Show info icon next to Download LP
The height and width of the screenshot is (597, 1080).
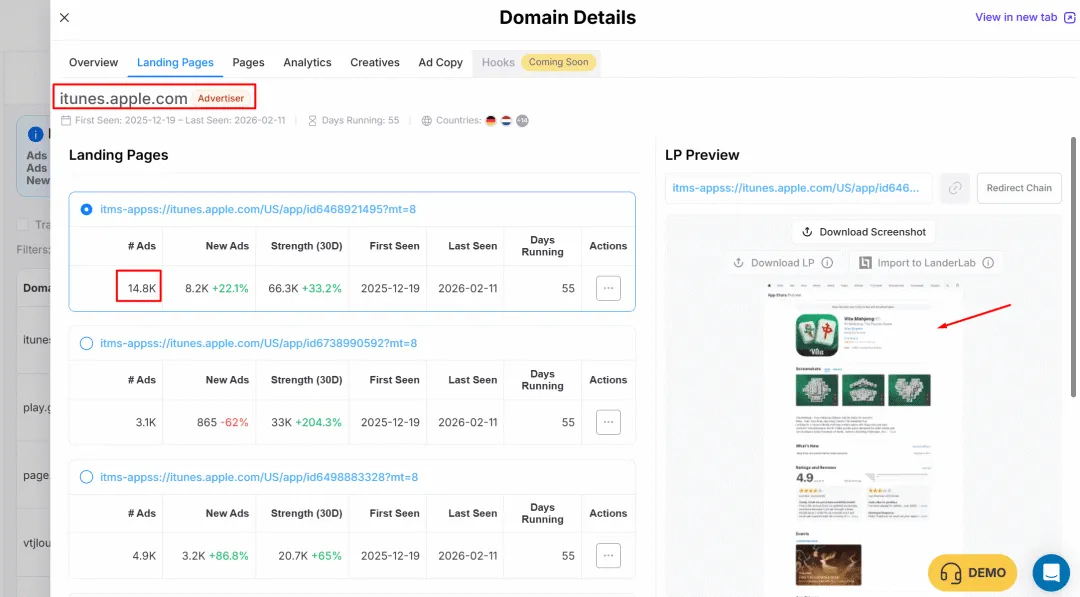[827, 262]
